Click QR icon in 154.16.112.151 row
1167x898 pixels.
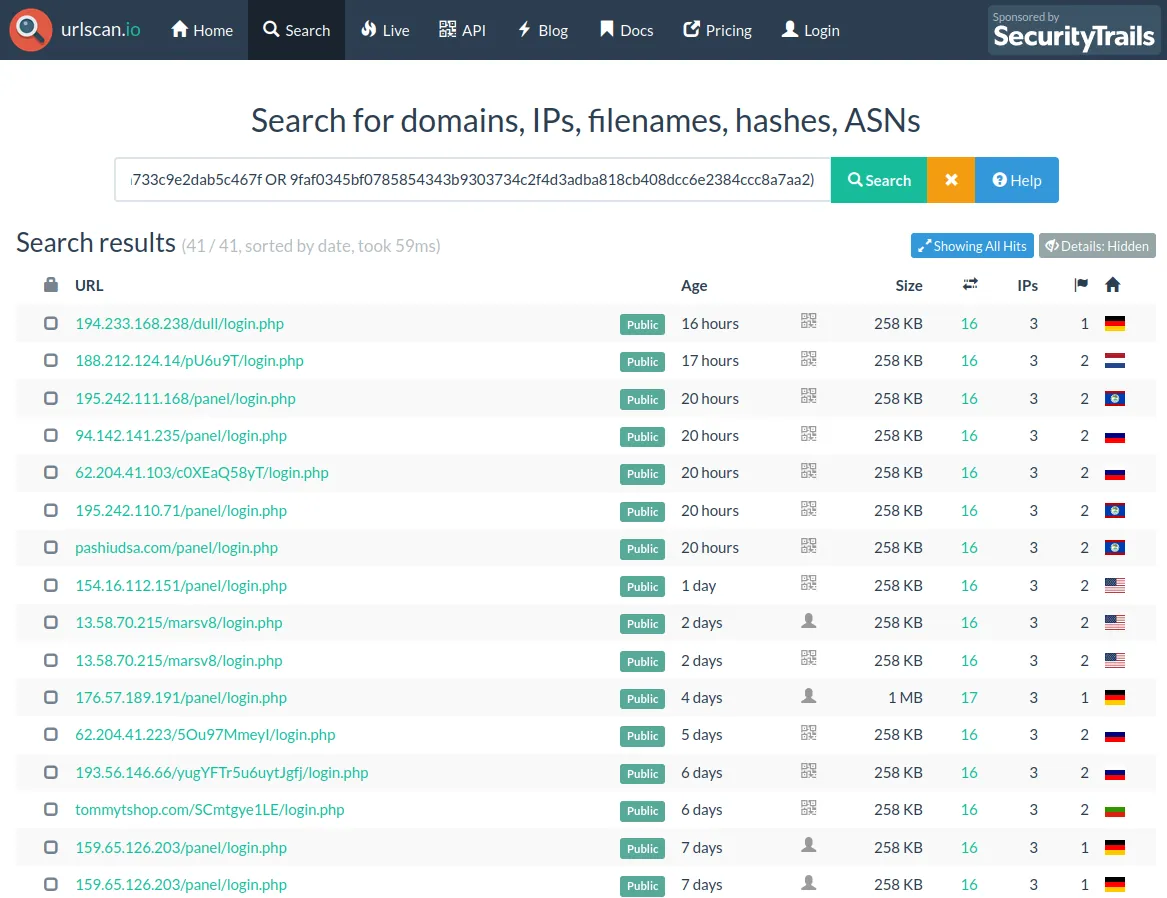pyautogui.click(x=808, y=583)
